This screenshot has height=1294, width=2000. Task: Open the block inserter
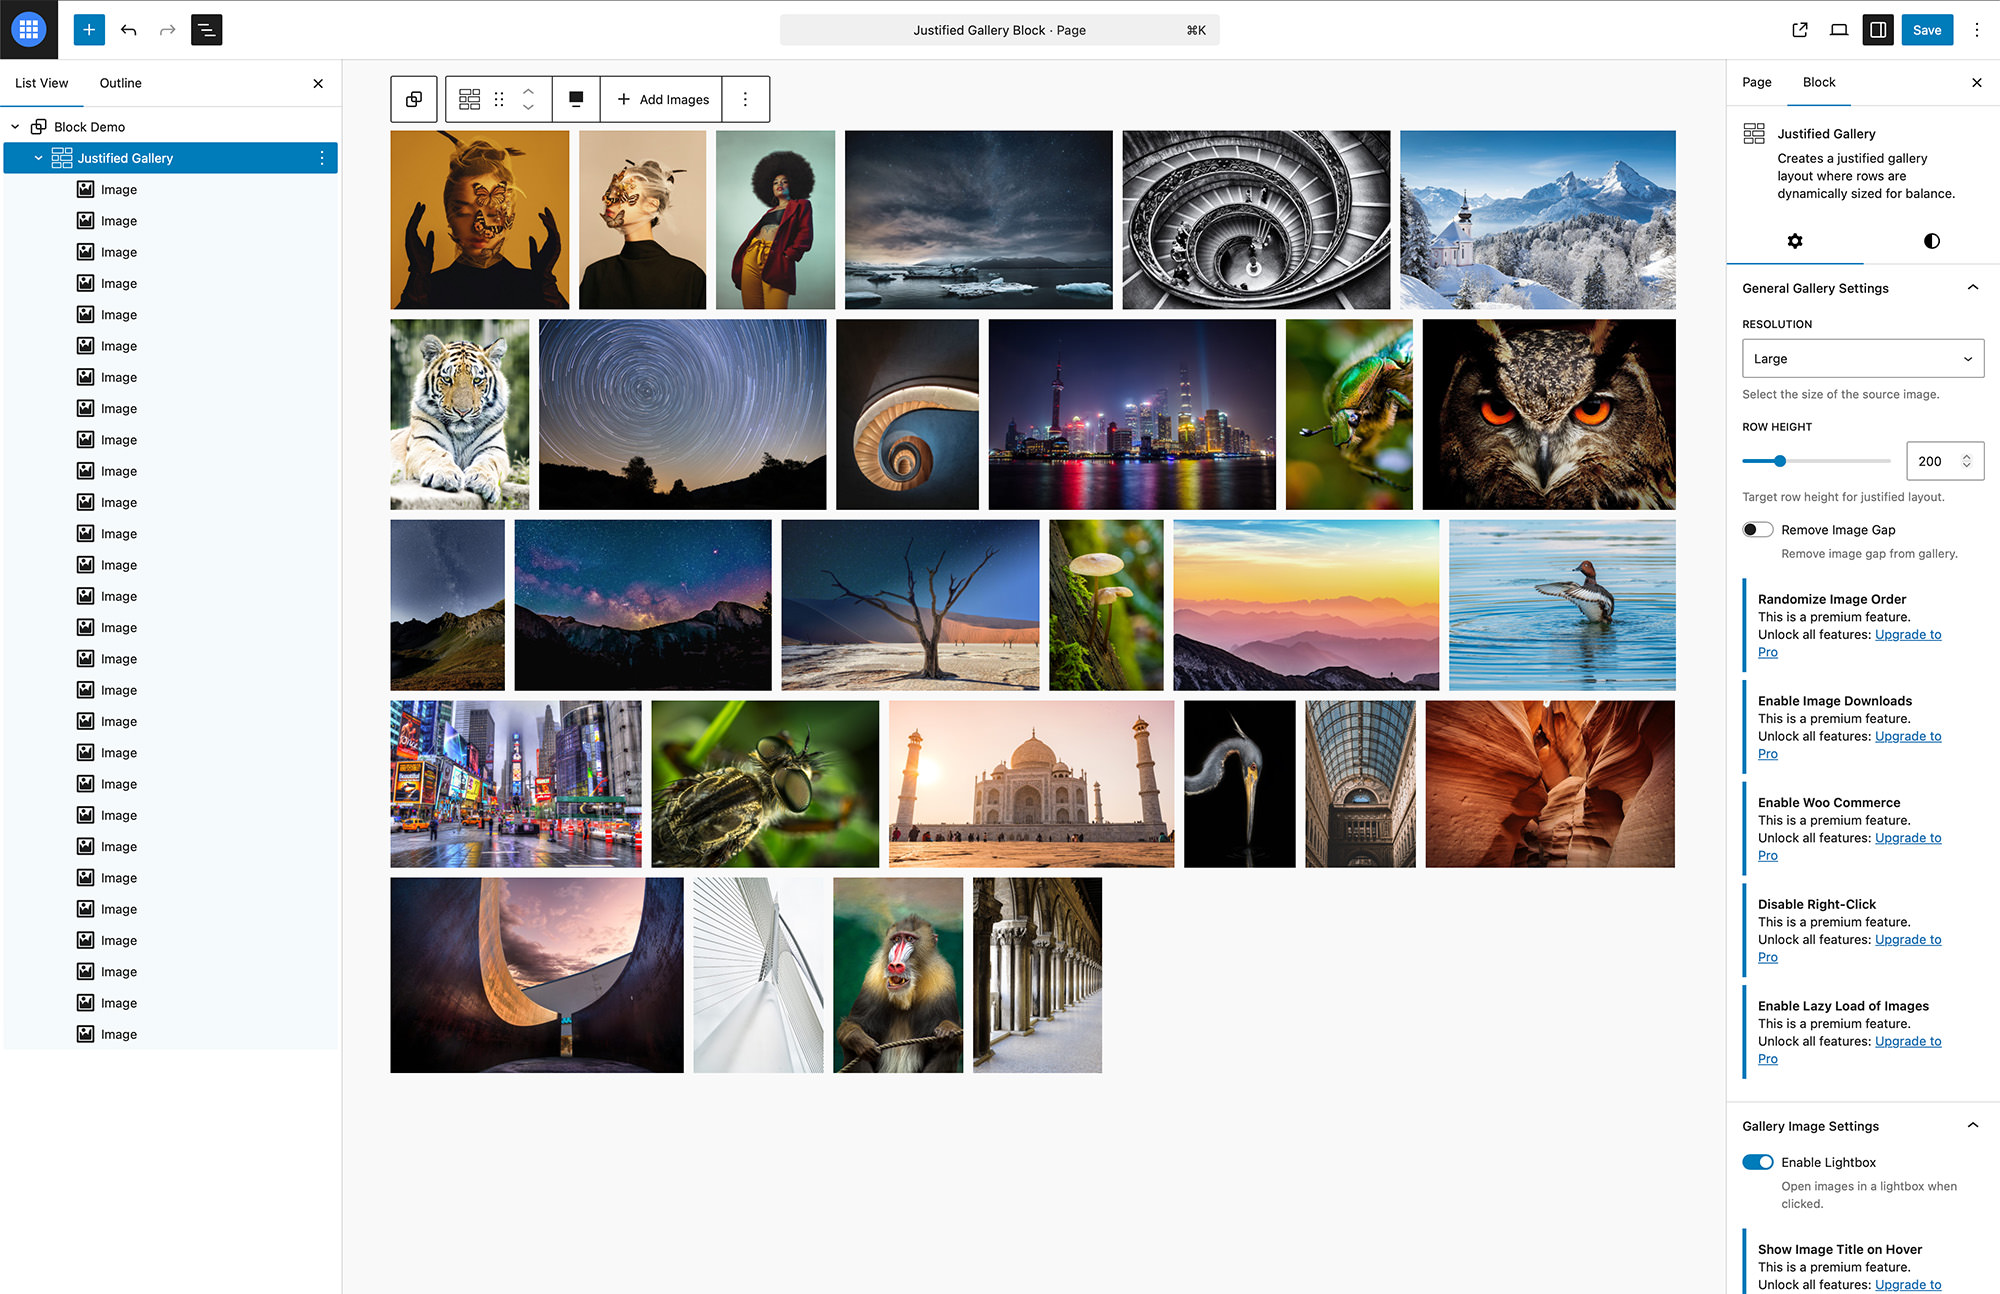[x=87, y=30]
